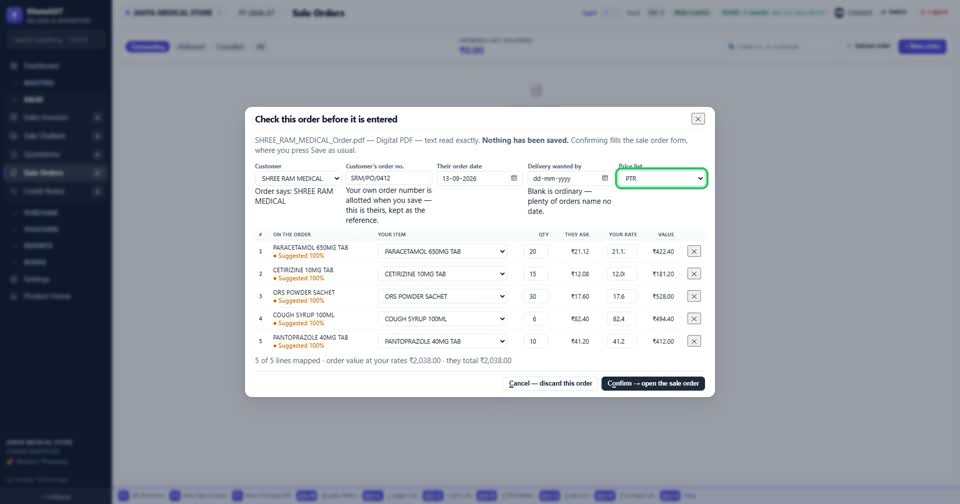Click quantity field of Cough Syrup row
The height and width of the screenshot is (504, 960).
536,319
